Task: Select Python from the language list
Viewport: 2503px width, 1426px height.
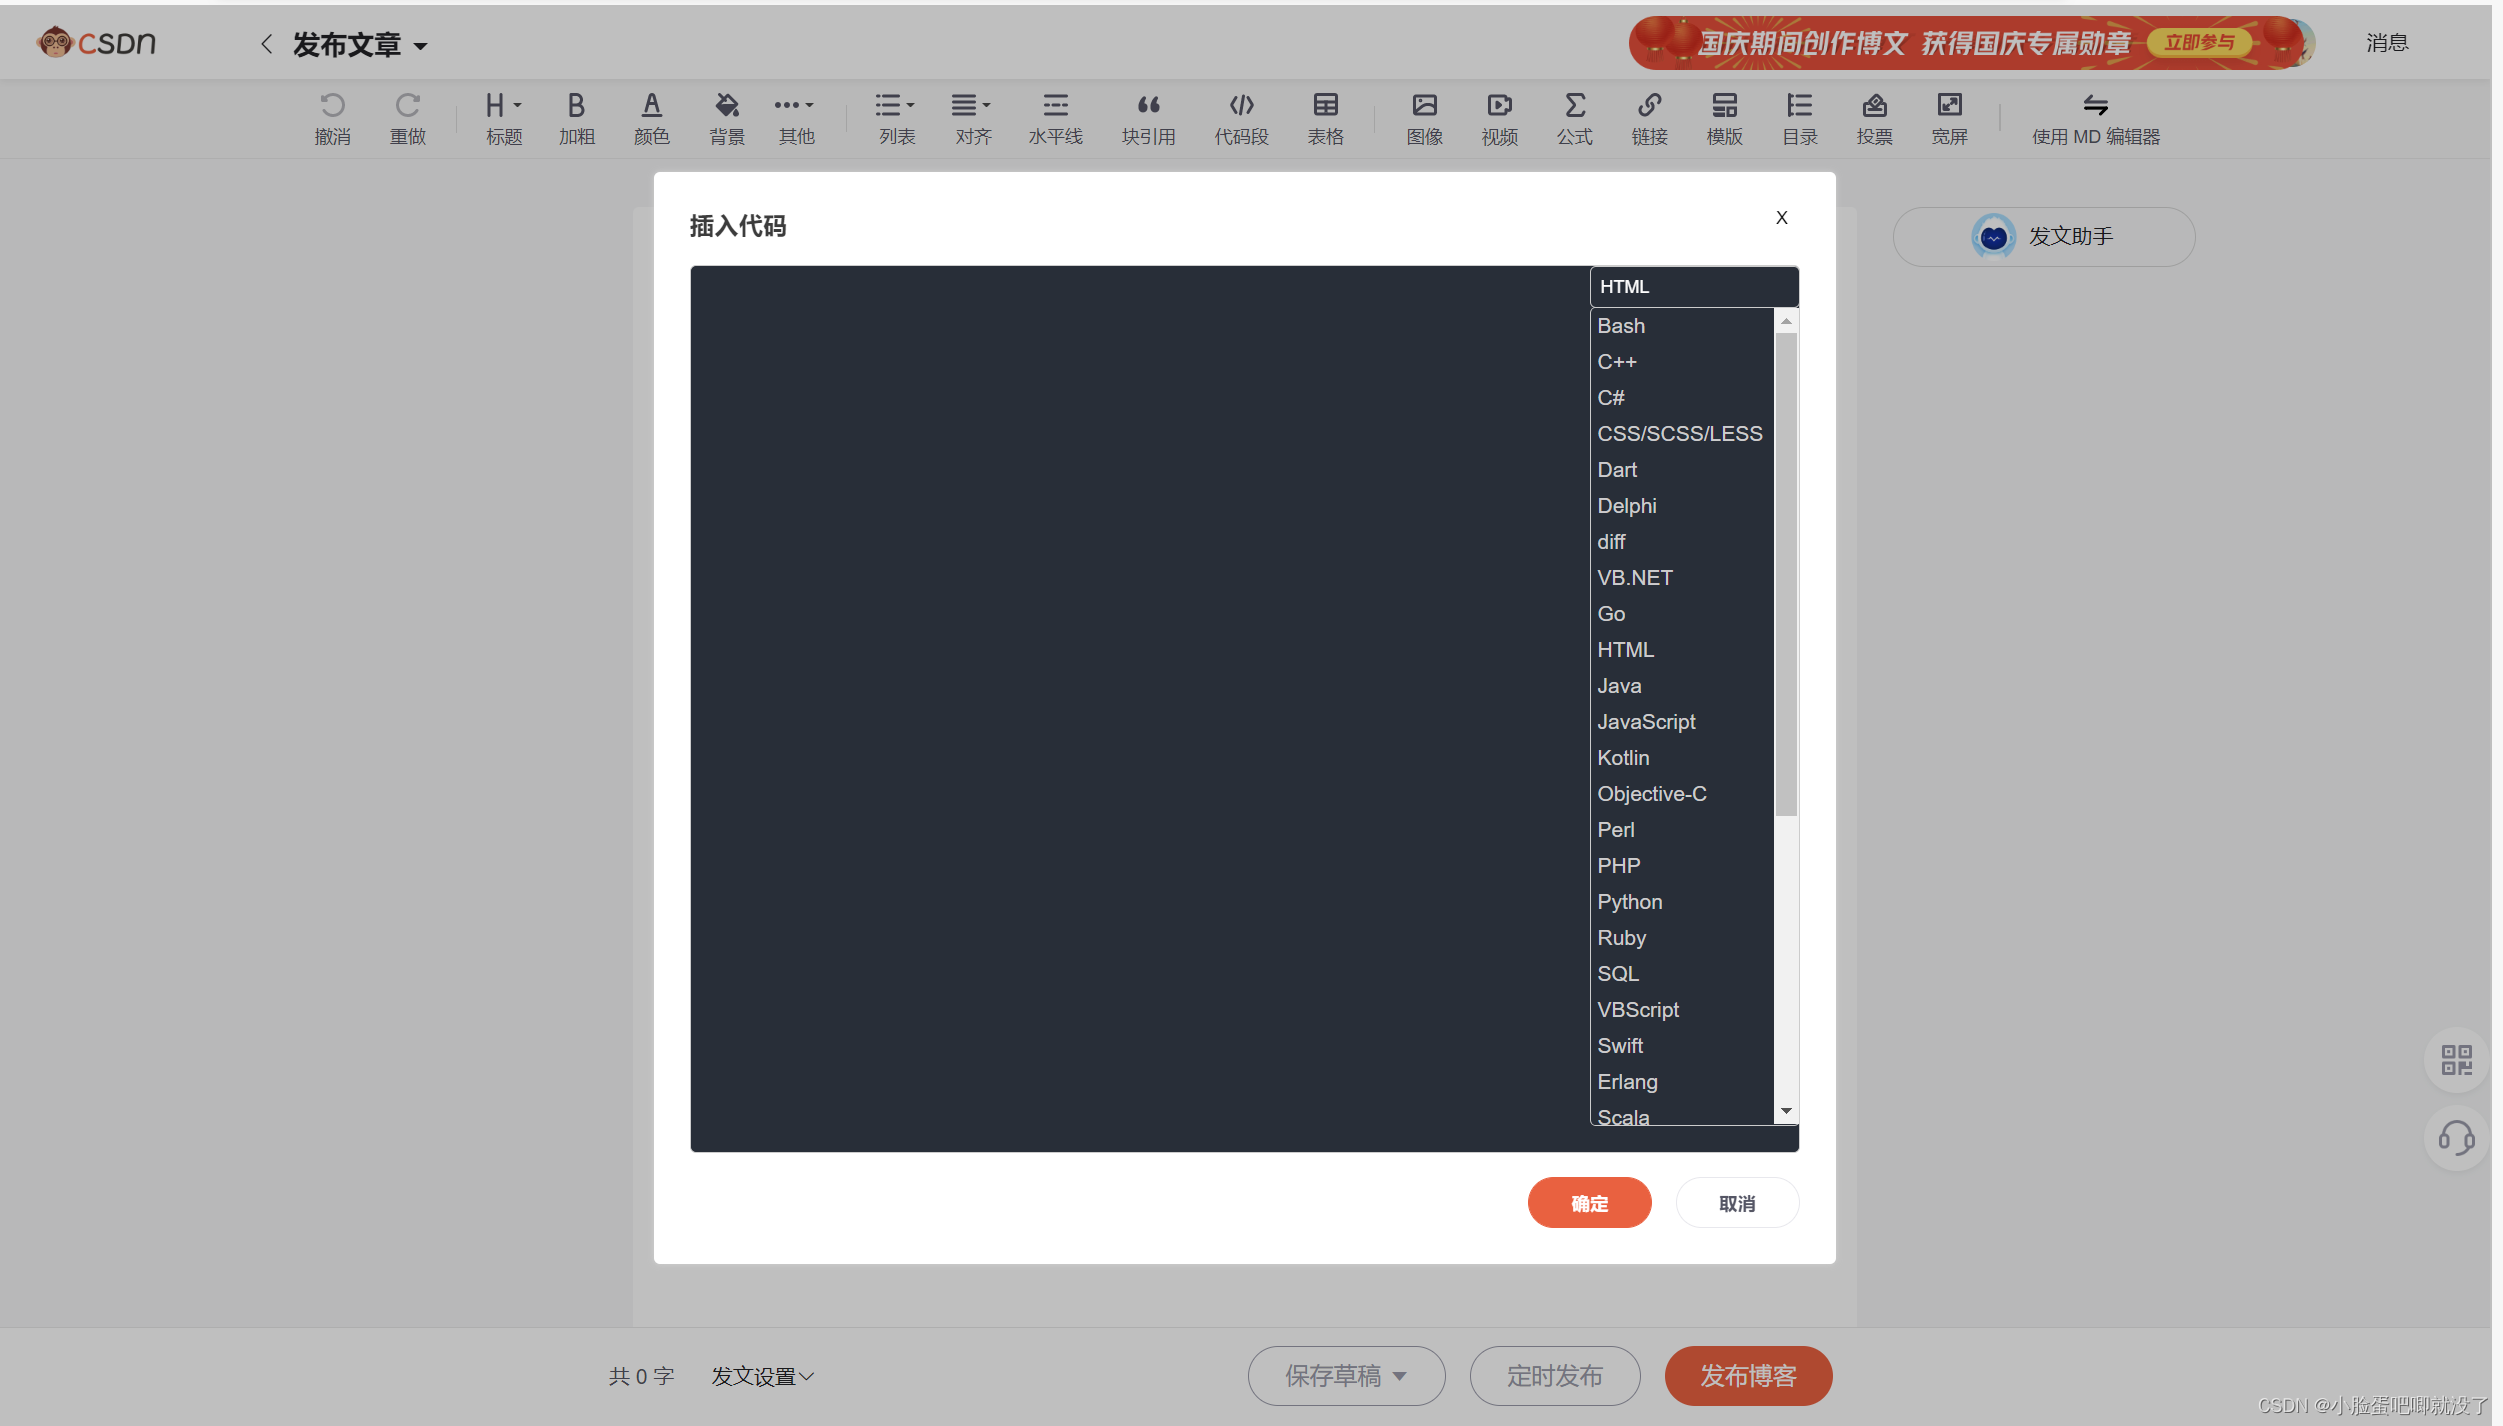Action: point(1629,902)
